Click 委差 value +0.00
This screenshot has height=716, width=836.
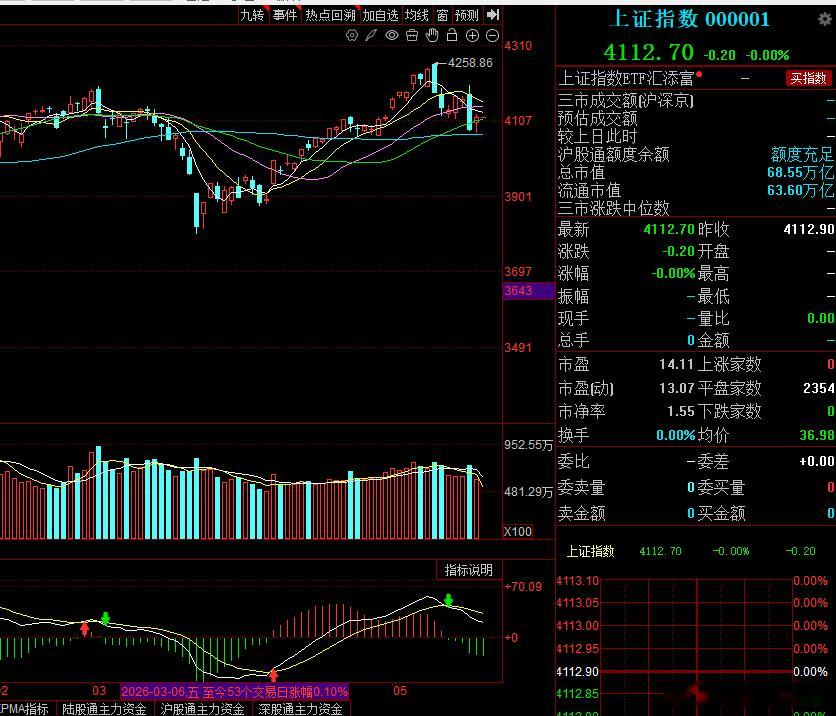pyautogui.click(x=817, y=461)
